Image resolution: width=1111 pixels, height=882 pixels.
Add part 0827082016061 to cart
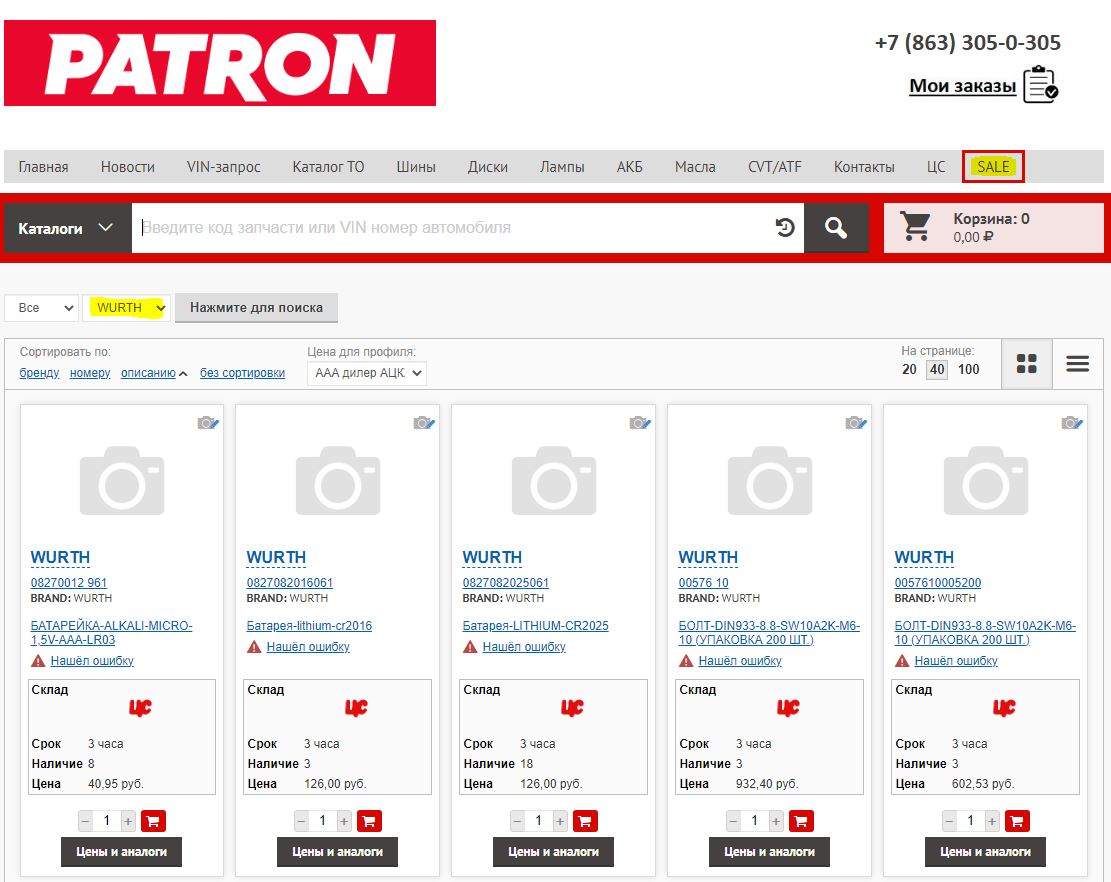tap(369, 821)
